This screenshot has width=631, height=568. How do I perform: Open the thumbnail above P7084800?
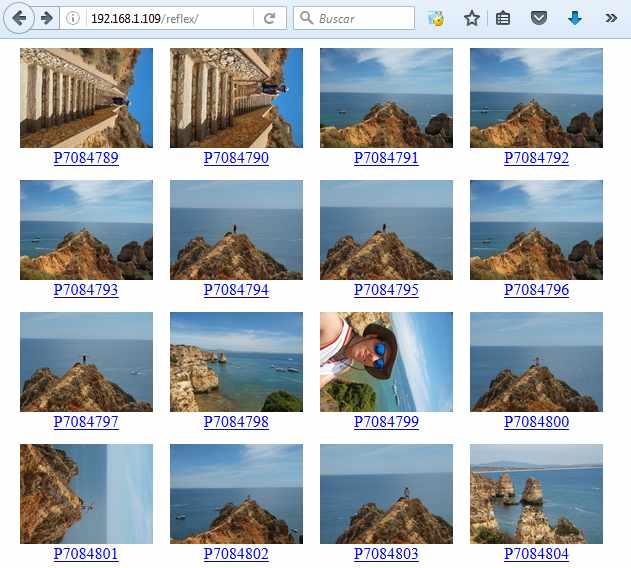point(536,362)
